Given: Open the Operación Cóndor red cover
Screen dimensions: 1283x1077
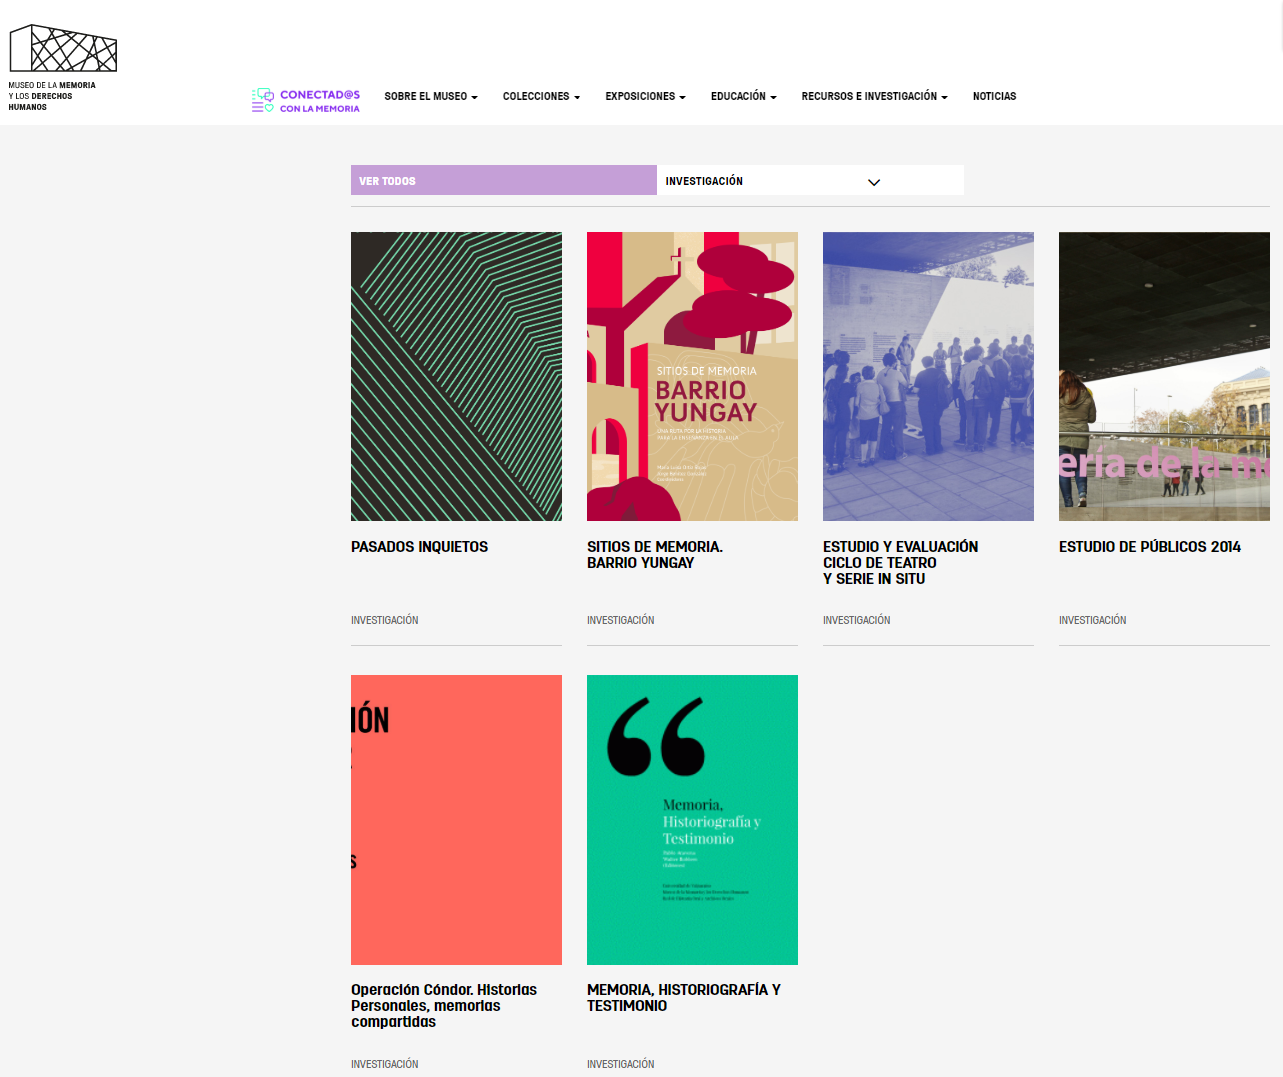Looking at the screenshot, I should (456, 820).
